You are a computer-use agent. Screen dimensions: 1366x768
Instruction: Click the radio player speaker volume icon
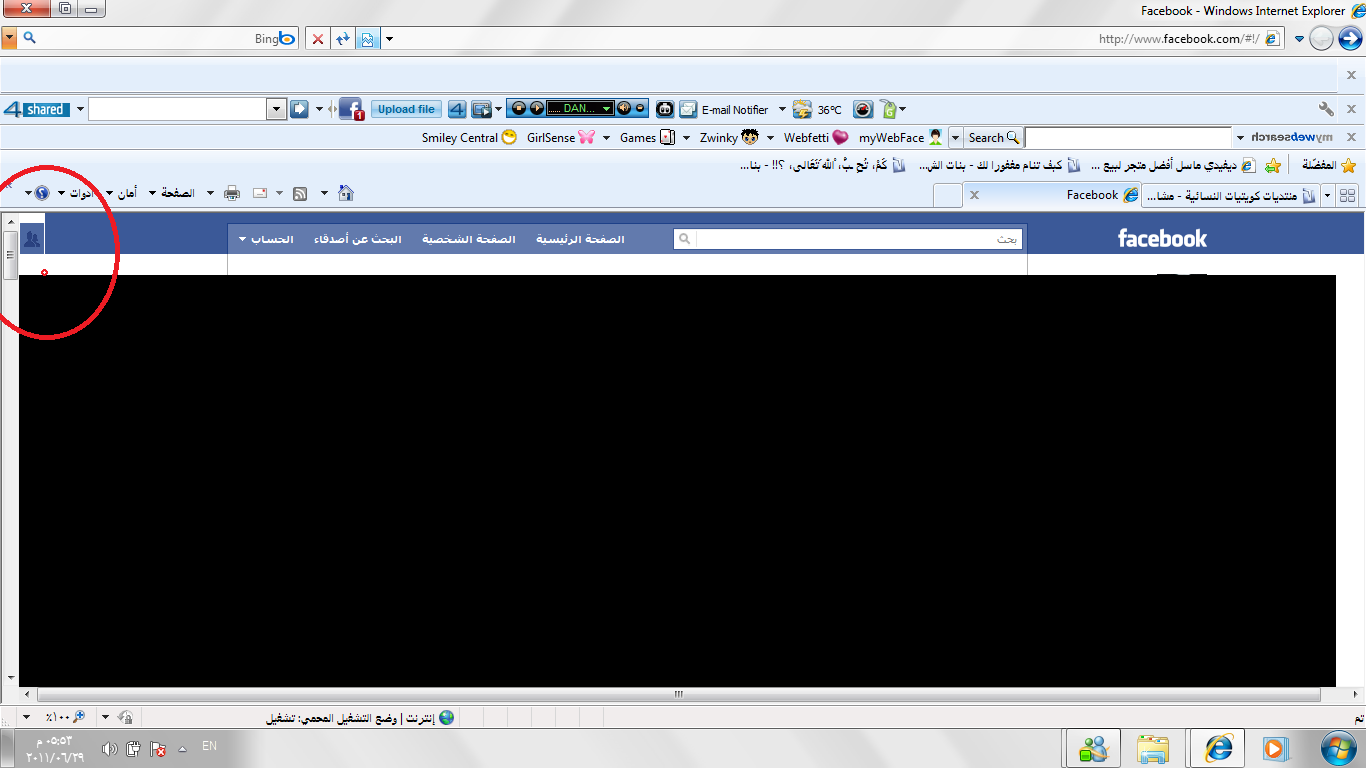click(623, 108)
